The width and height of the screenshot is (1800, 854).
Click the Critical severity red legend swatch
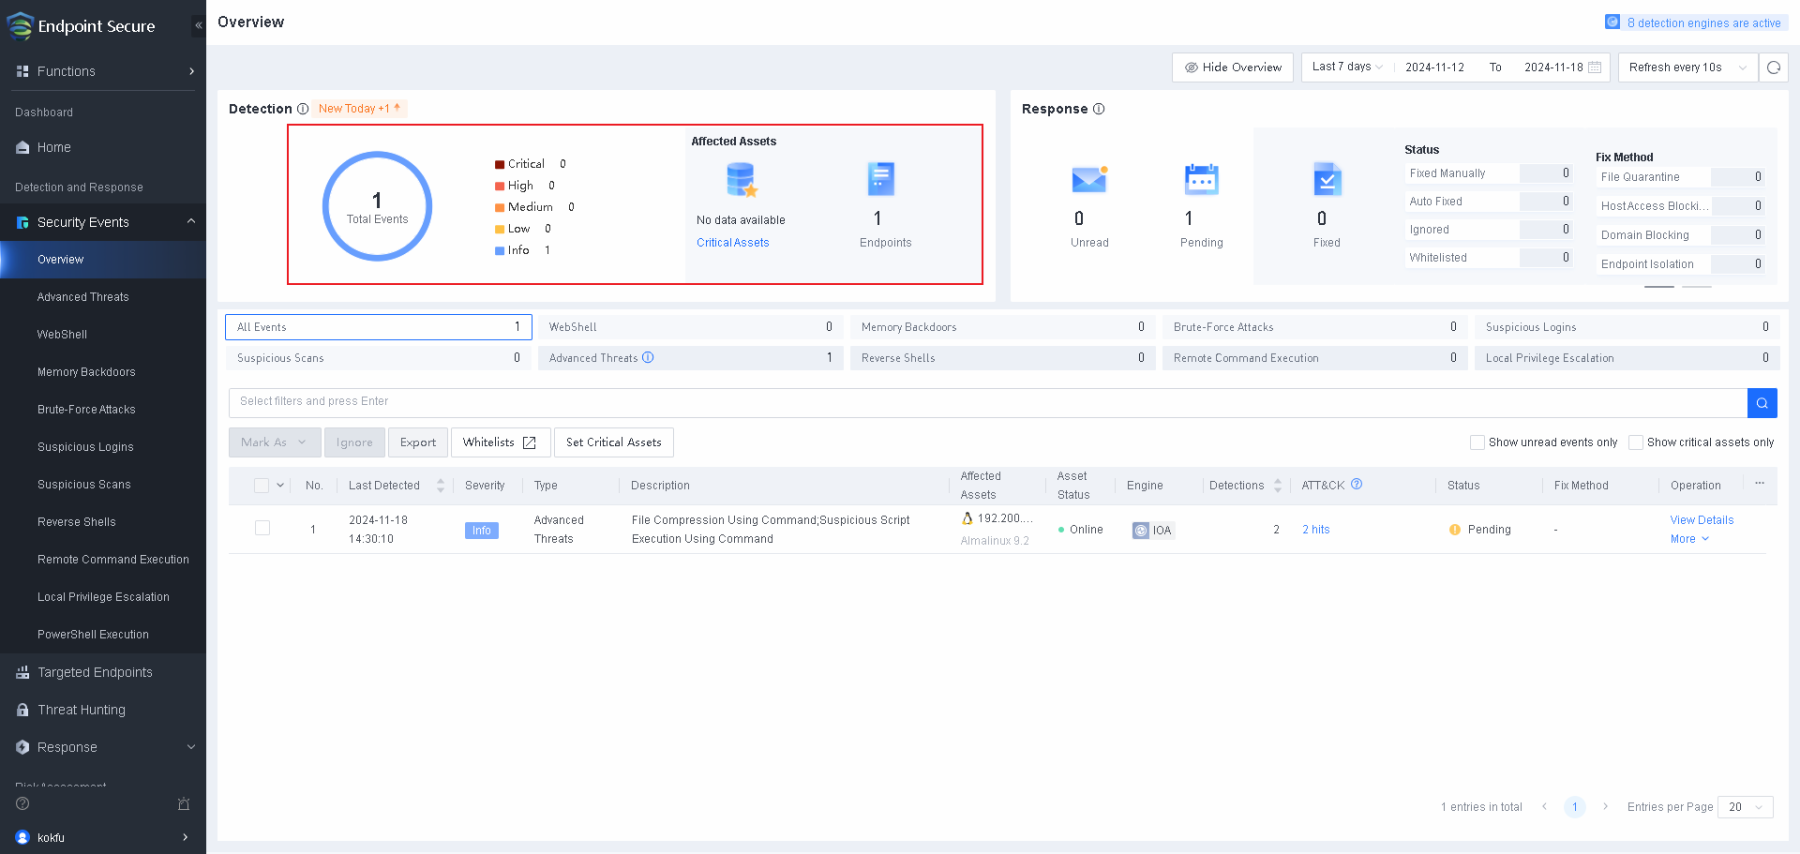499,164
